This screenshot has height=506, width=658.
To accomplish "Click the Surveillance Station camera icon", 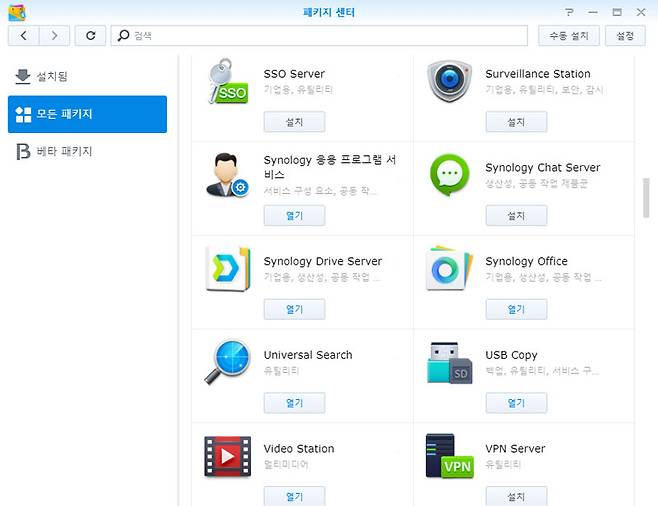I will [449, 81].
